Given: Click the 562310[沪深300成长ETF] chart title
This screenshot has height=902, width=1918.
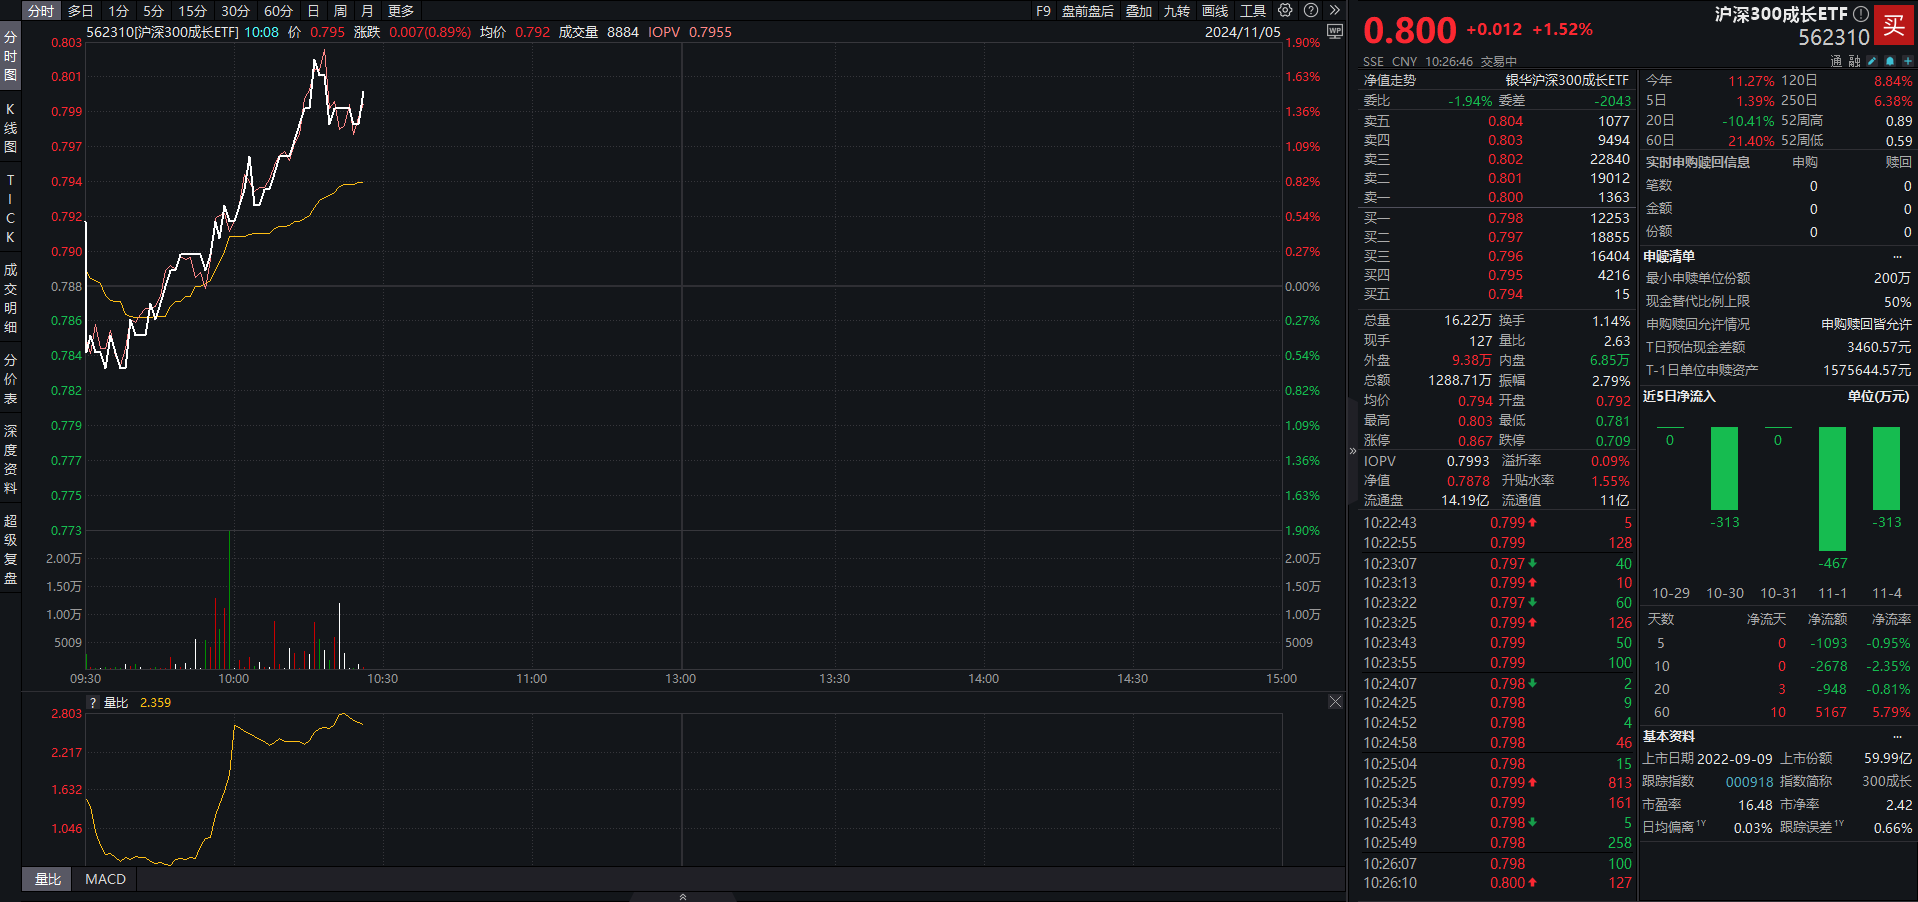Looking at the screenshot, I should coord(162,32).
